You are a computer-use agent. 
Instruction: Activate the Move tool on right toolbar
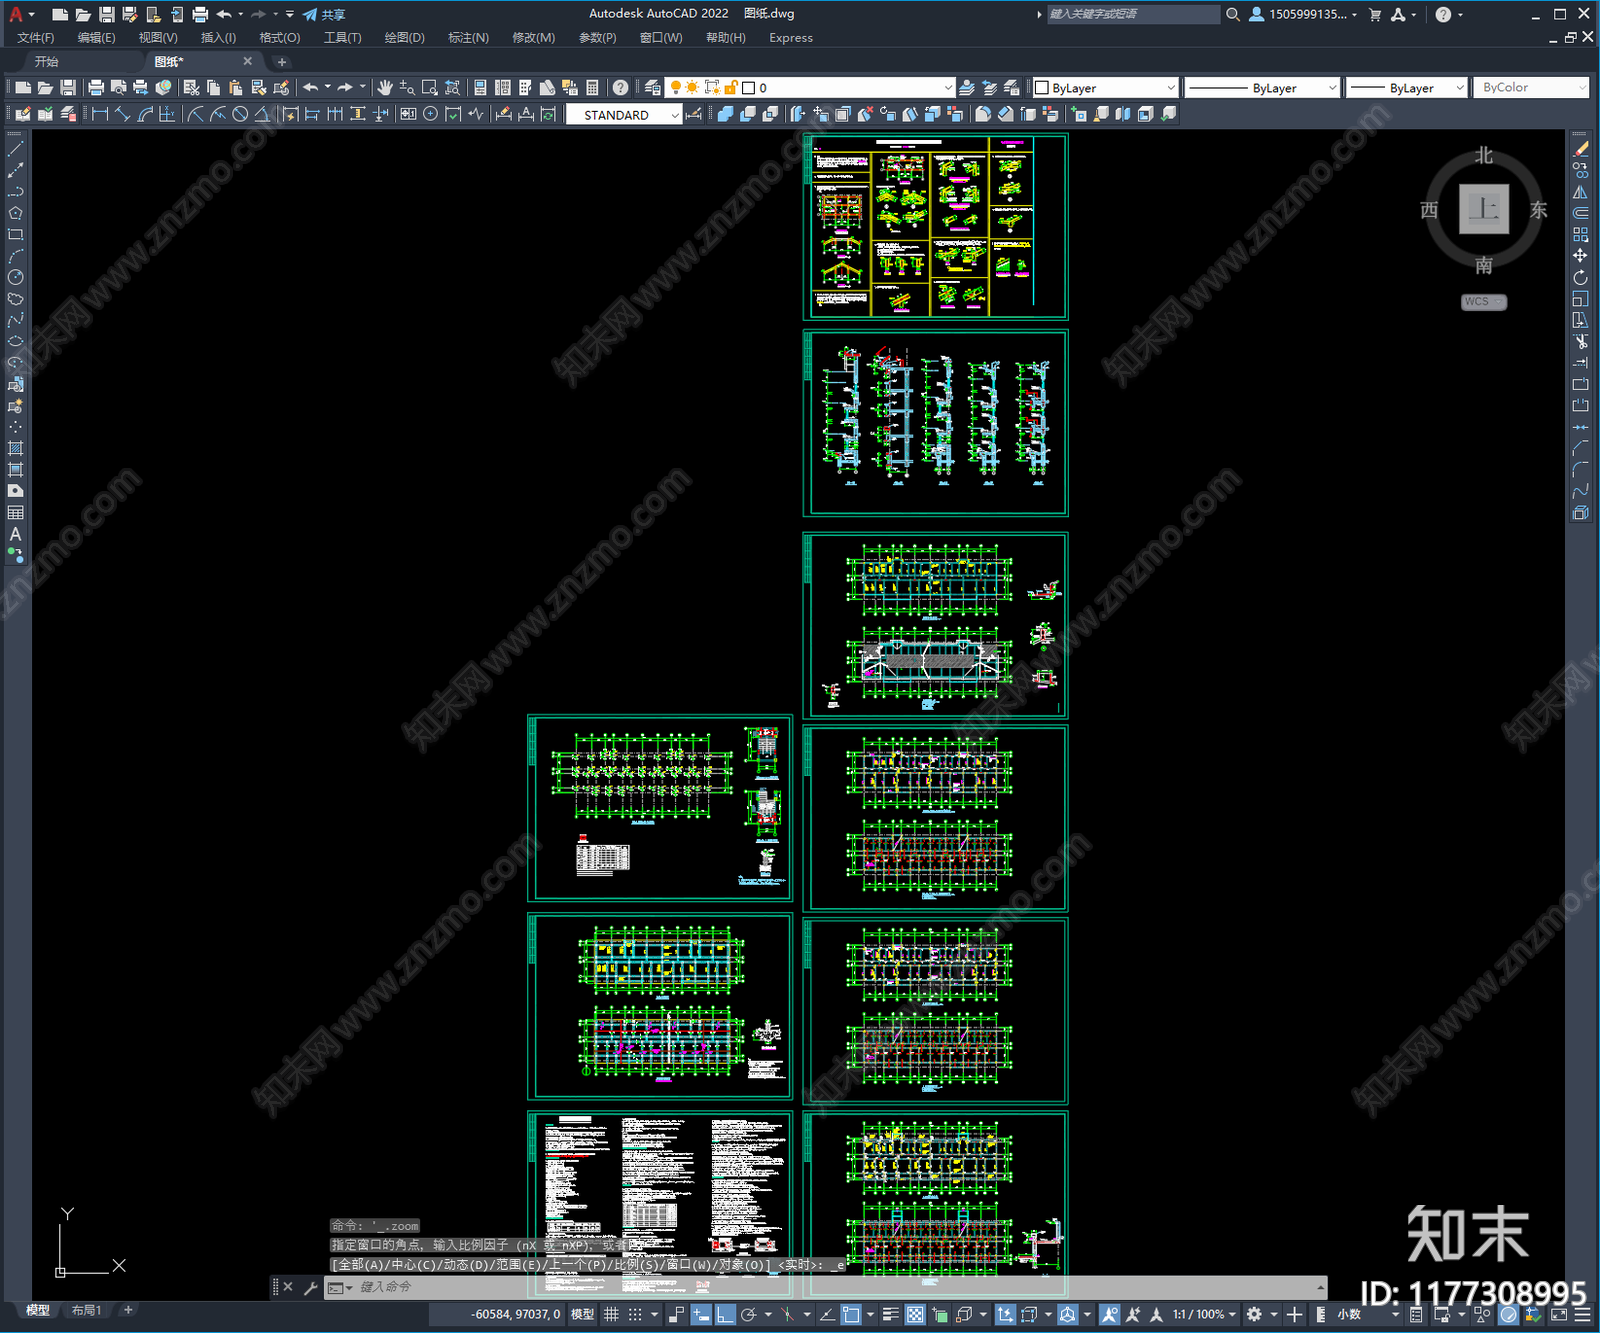point(1580,256)
